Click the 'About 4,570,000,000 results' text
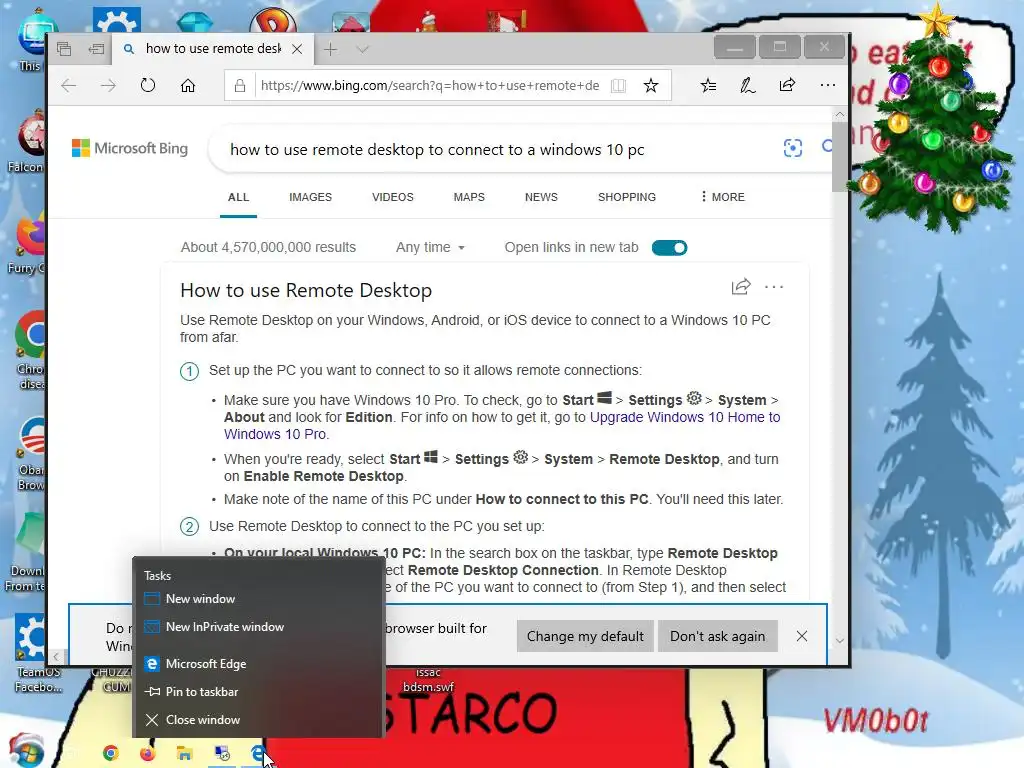Image resolution: width=1024 pixels, height=768 pixels. point(268,248)
